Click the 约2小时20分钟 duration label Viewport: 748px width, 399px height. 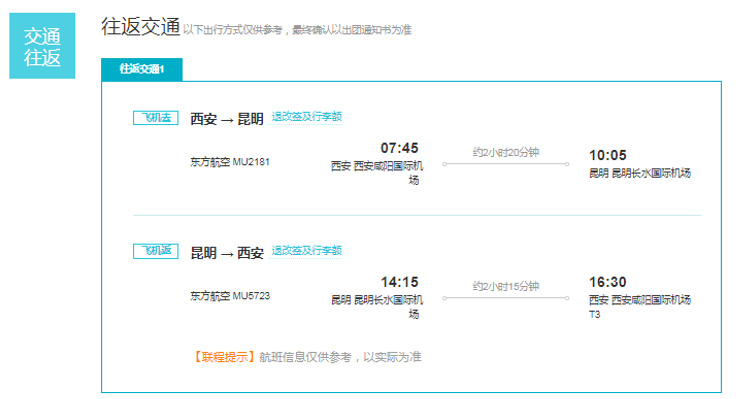506,152
